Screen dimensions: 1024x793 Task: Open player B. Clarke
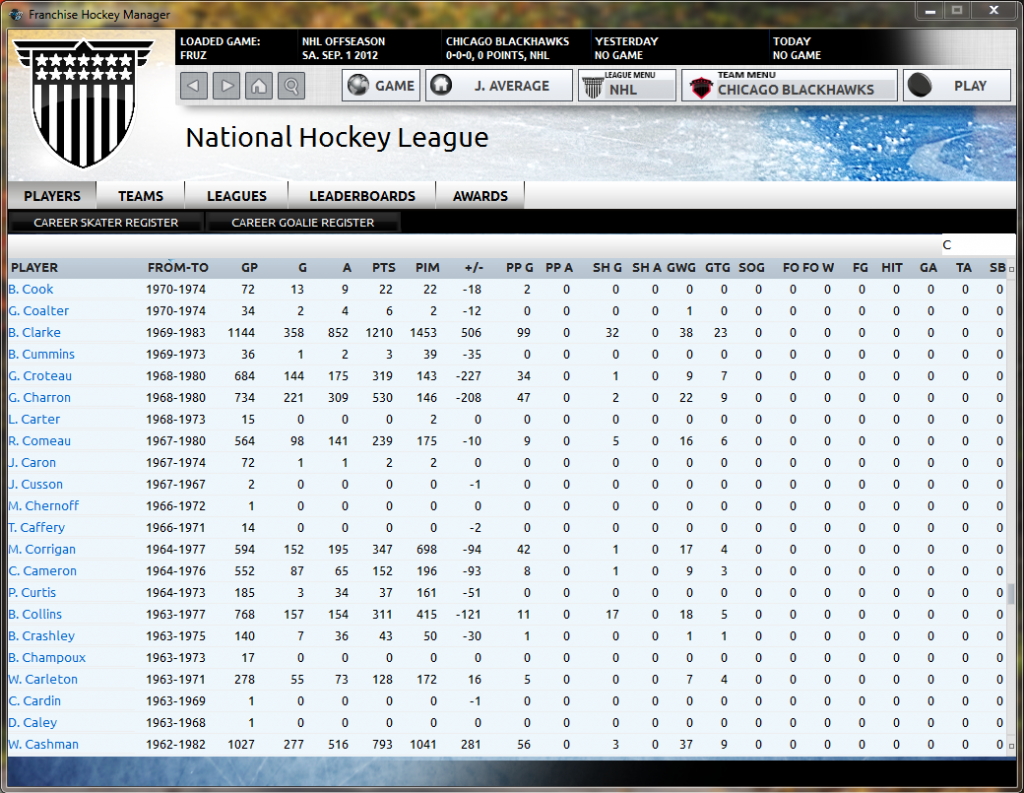point(35,332)
